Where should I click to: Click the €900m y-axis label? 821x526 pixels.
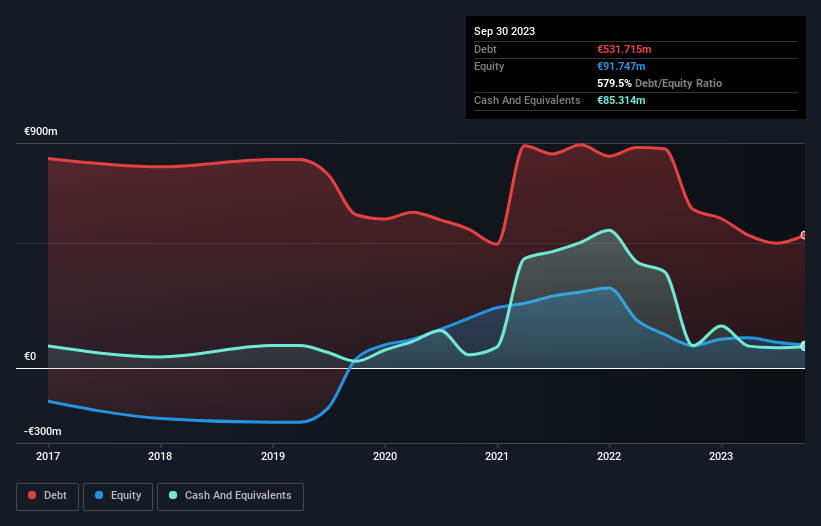[41, 131]
